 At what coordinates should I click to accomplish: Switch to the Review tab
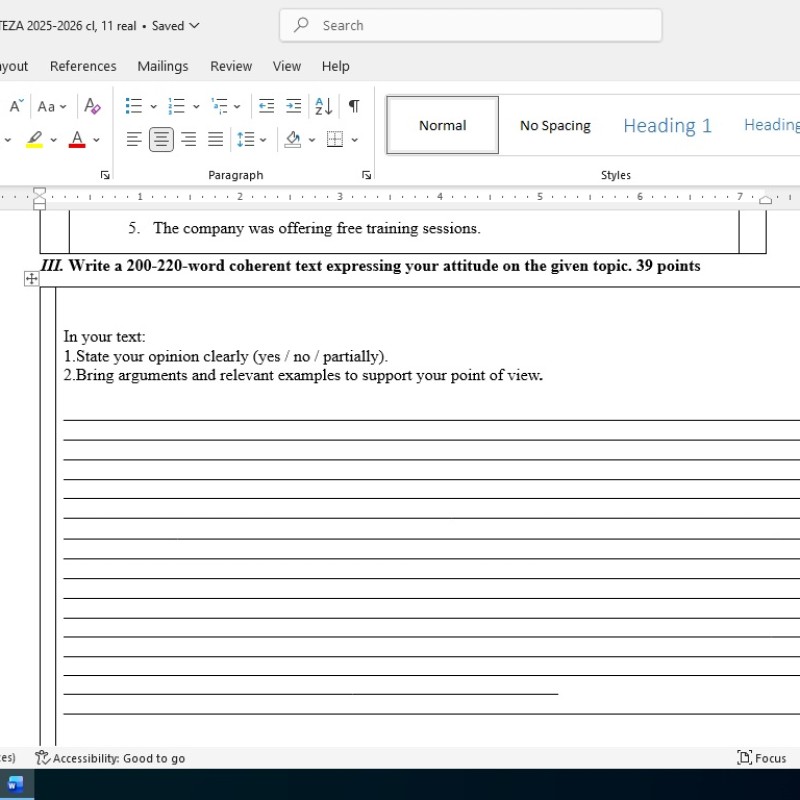(x=230, y=66)
